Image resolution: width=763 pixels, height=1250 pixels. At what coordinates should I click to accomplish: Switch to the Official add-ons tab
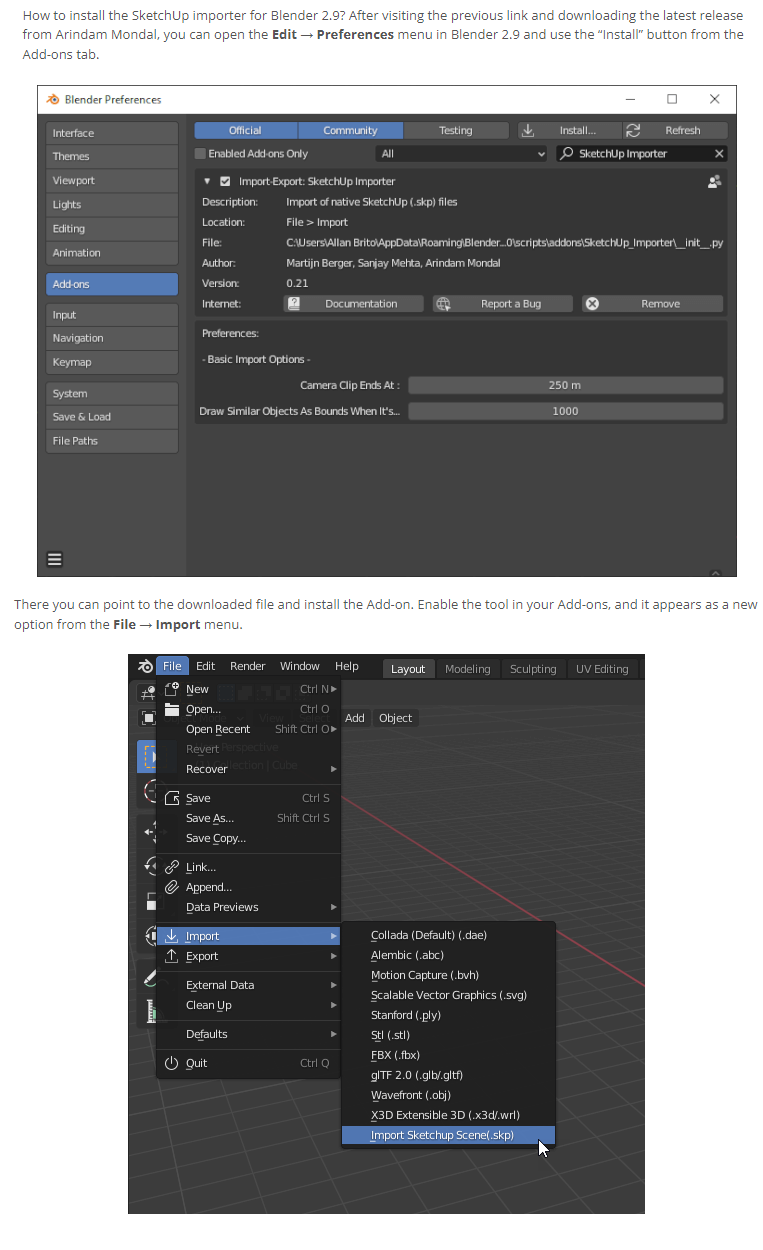245,130
